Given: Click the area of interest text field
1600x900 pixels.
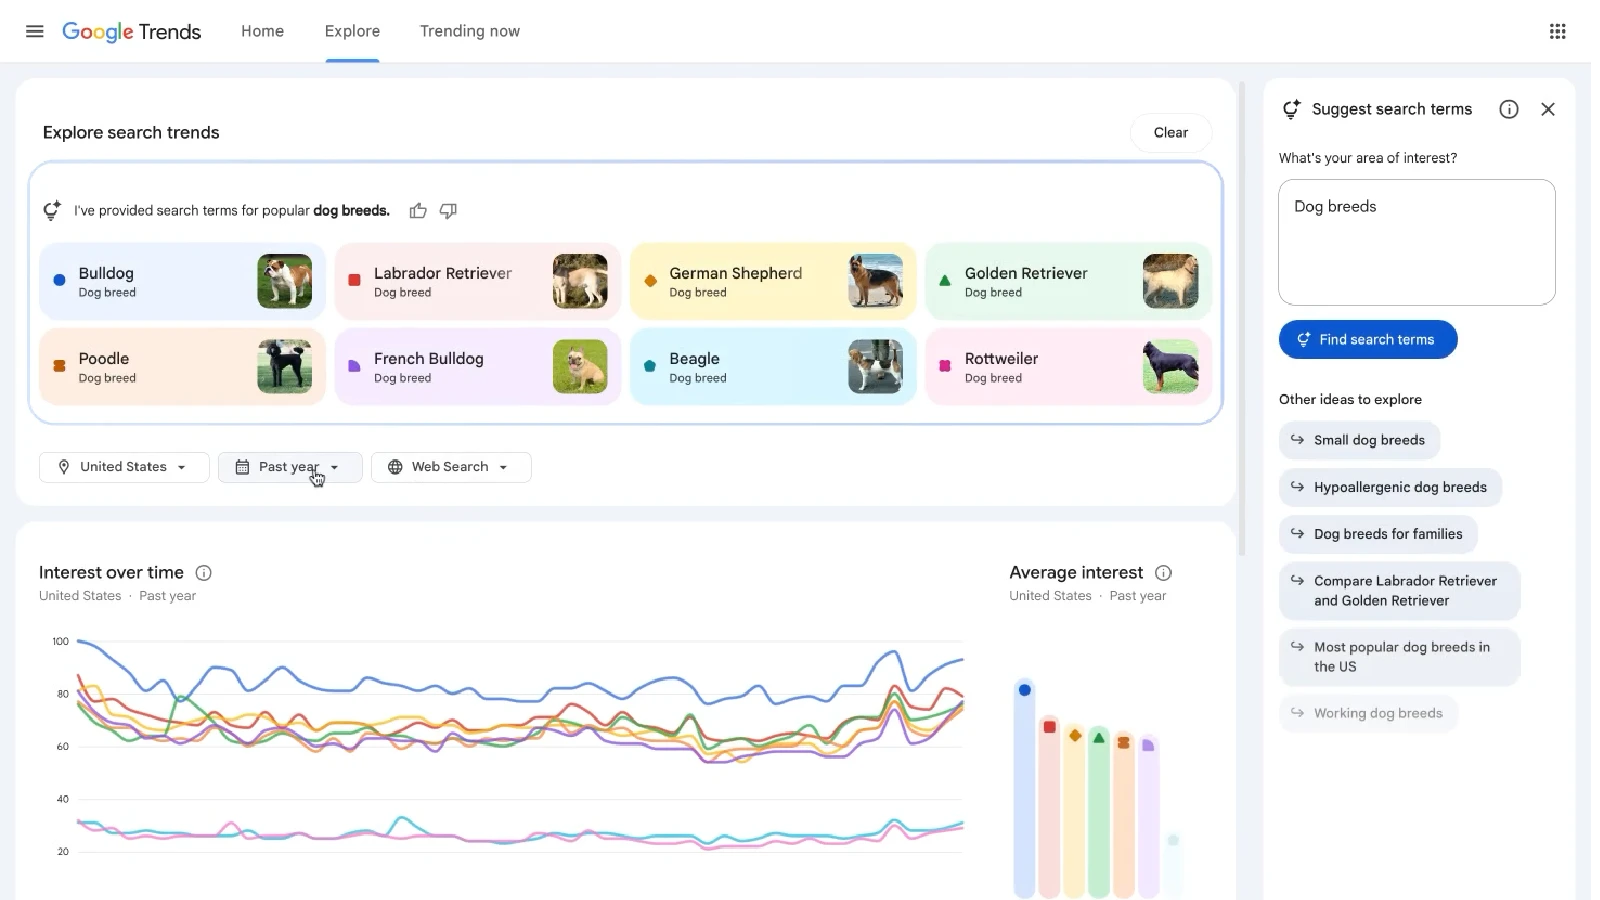Looking at the screenshot, I should (x=1416, y=242).
